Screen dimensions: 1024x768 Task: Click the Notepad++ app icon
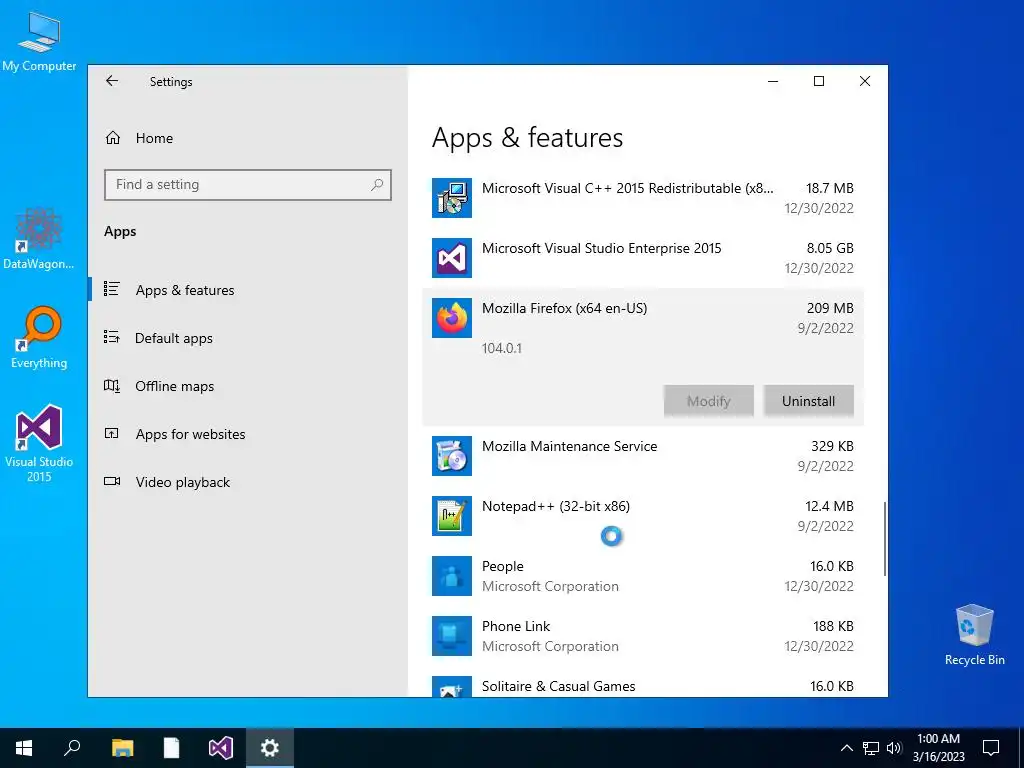point(452,516)
